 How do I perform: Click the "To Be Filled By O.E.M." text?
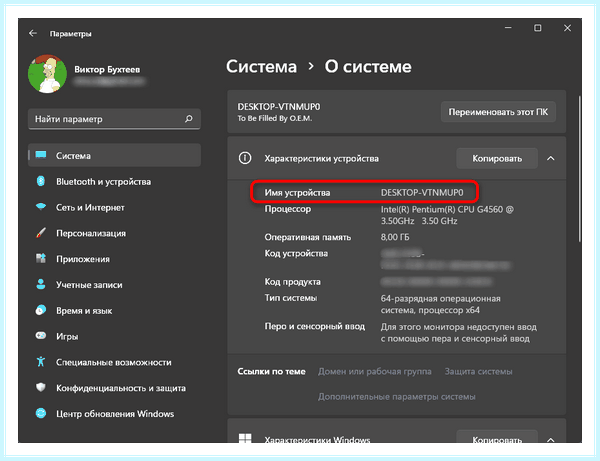click(x=275, y=118)
